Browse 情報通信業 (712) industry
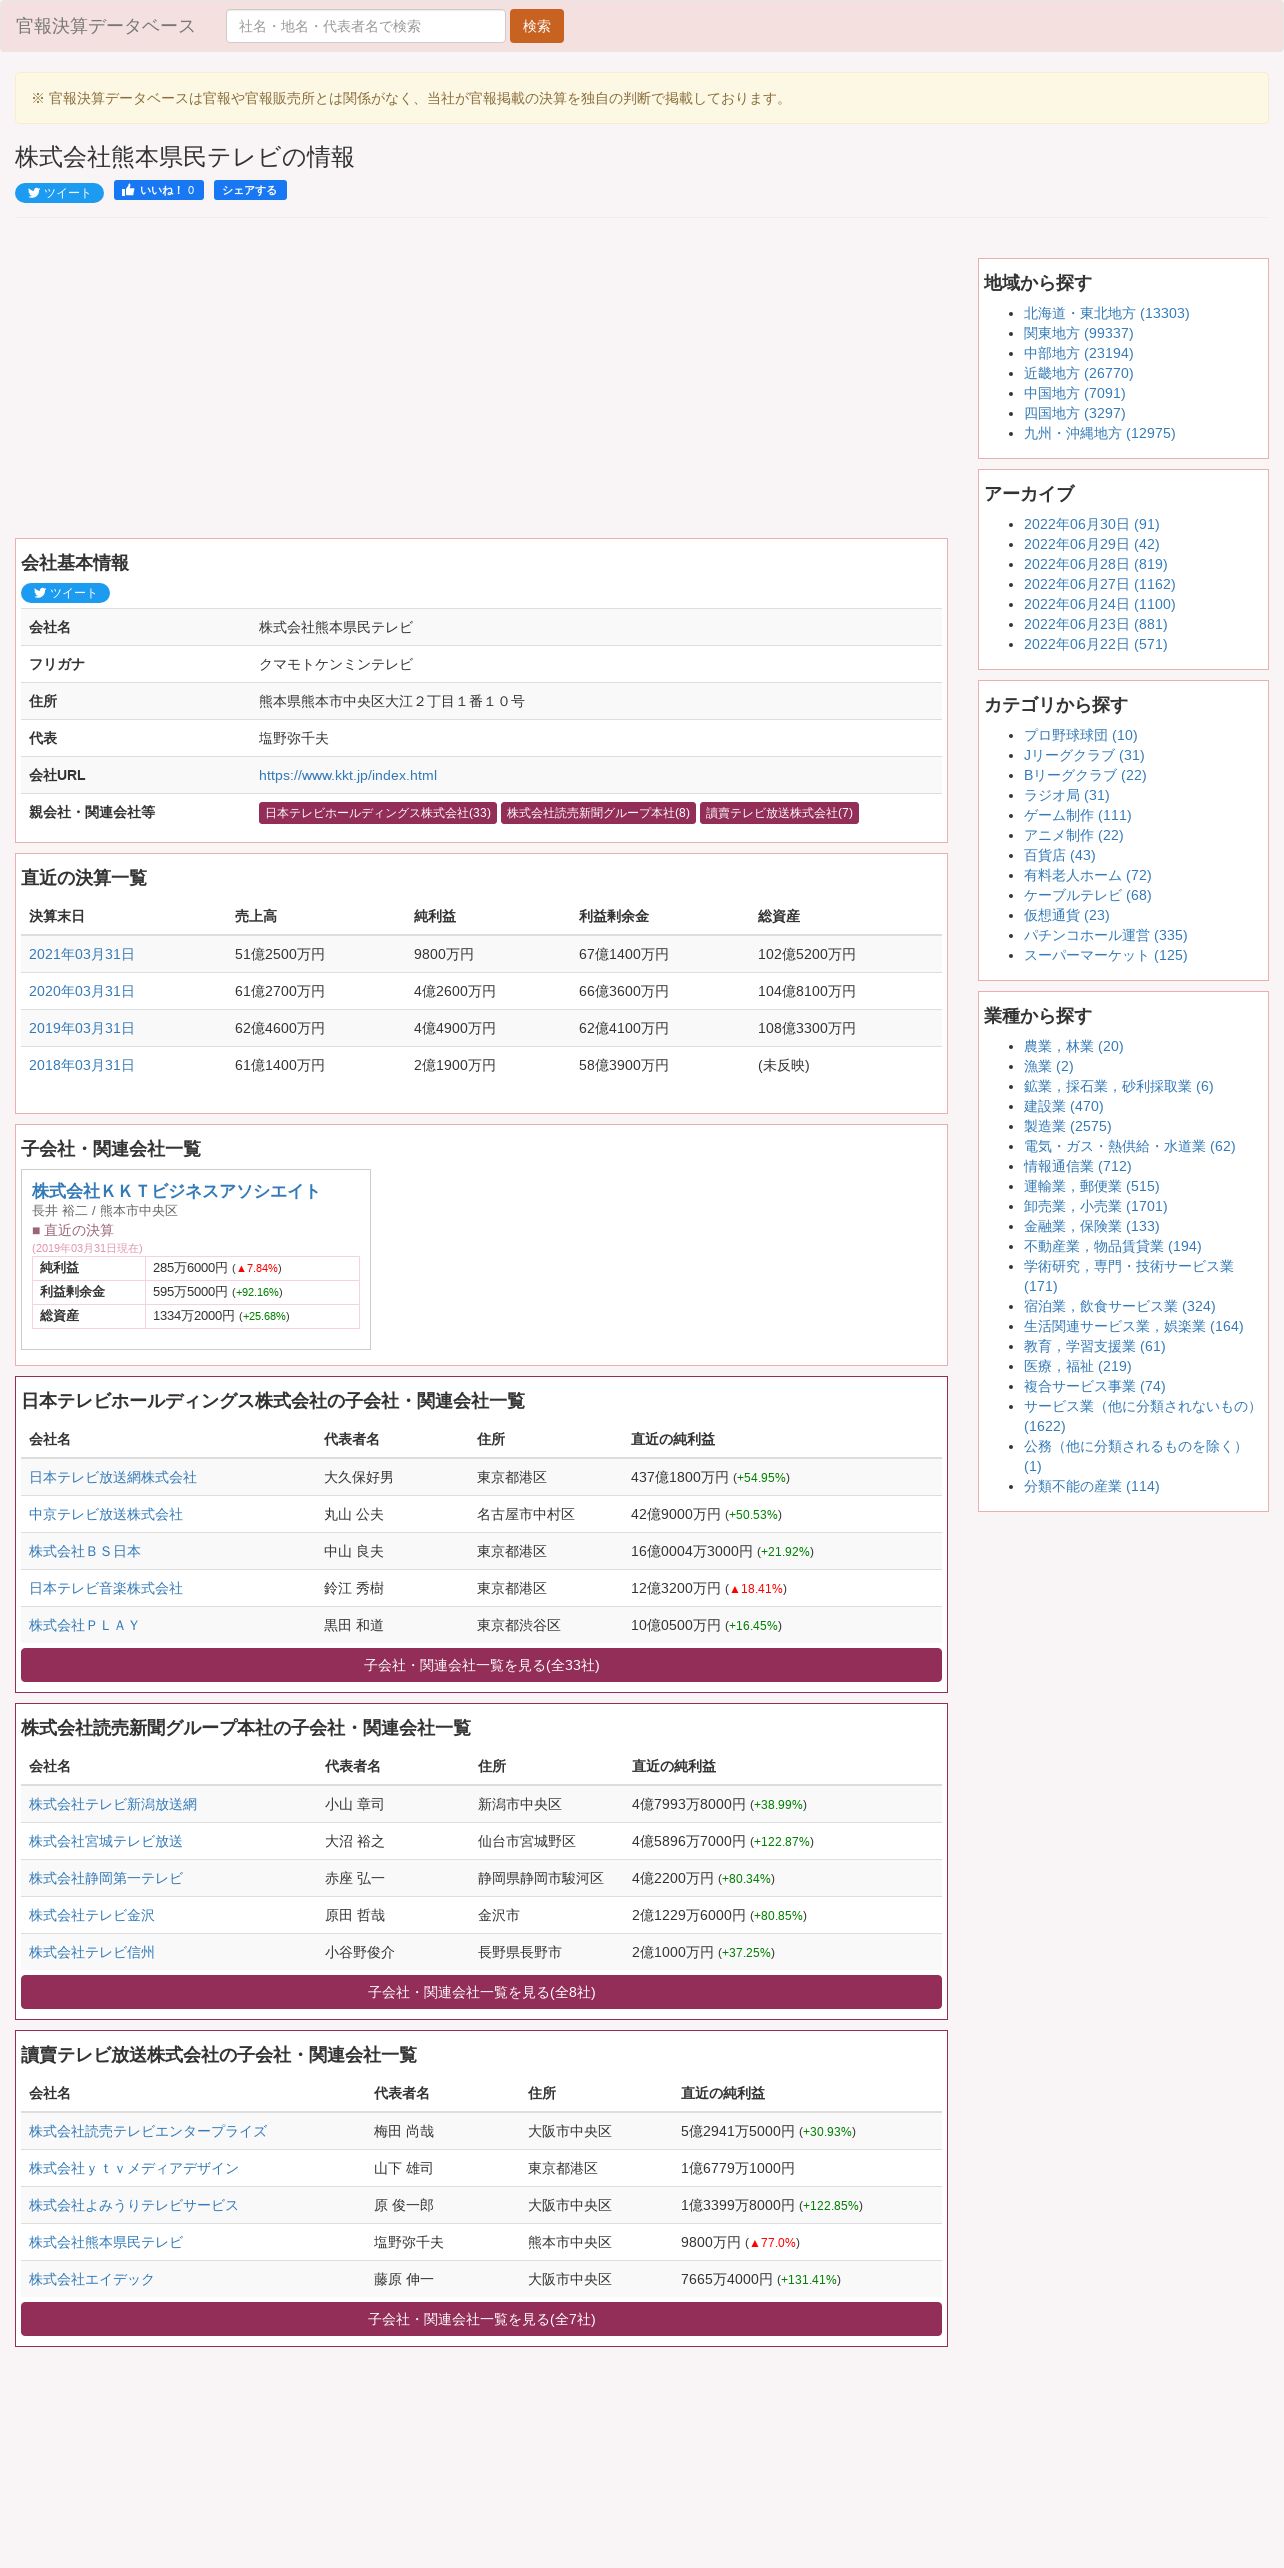Image resolution: width=1284 pixels, height=2568 pixels. coord(1077,1166)
